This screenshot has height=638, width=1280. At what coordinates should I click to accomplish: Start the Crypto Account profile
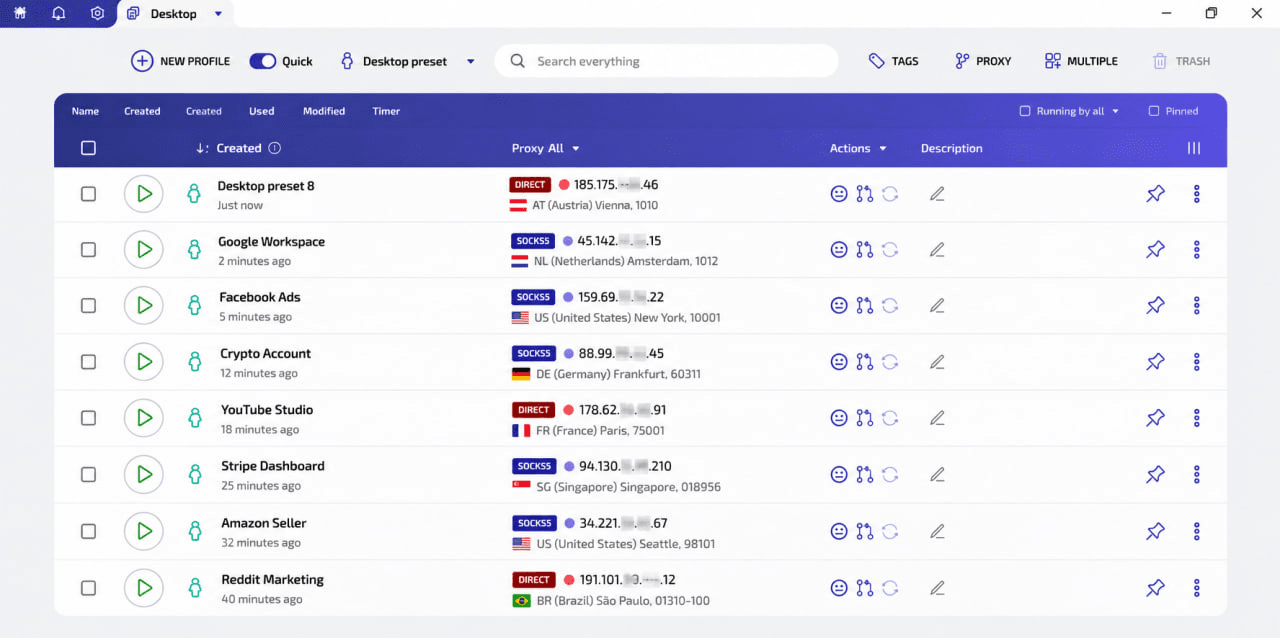144,362
